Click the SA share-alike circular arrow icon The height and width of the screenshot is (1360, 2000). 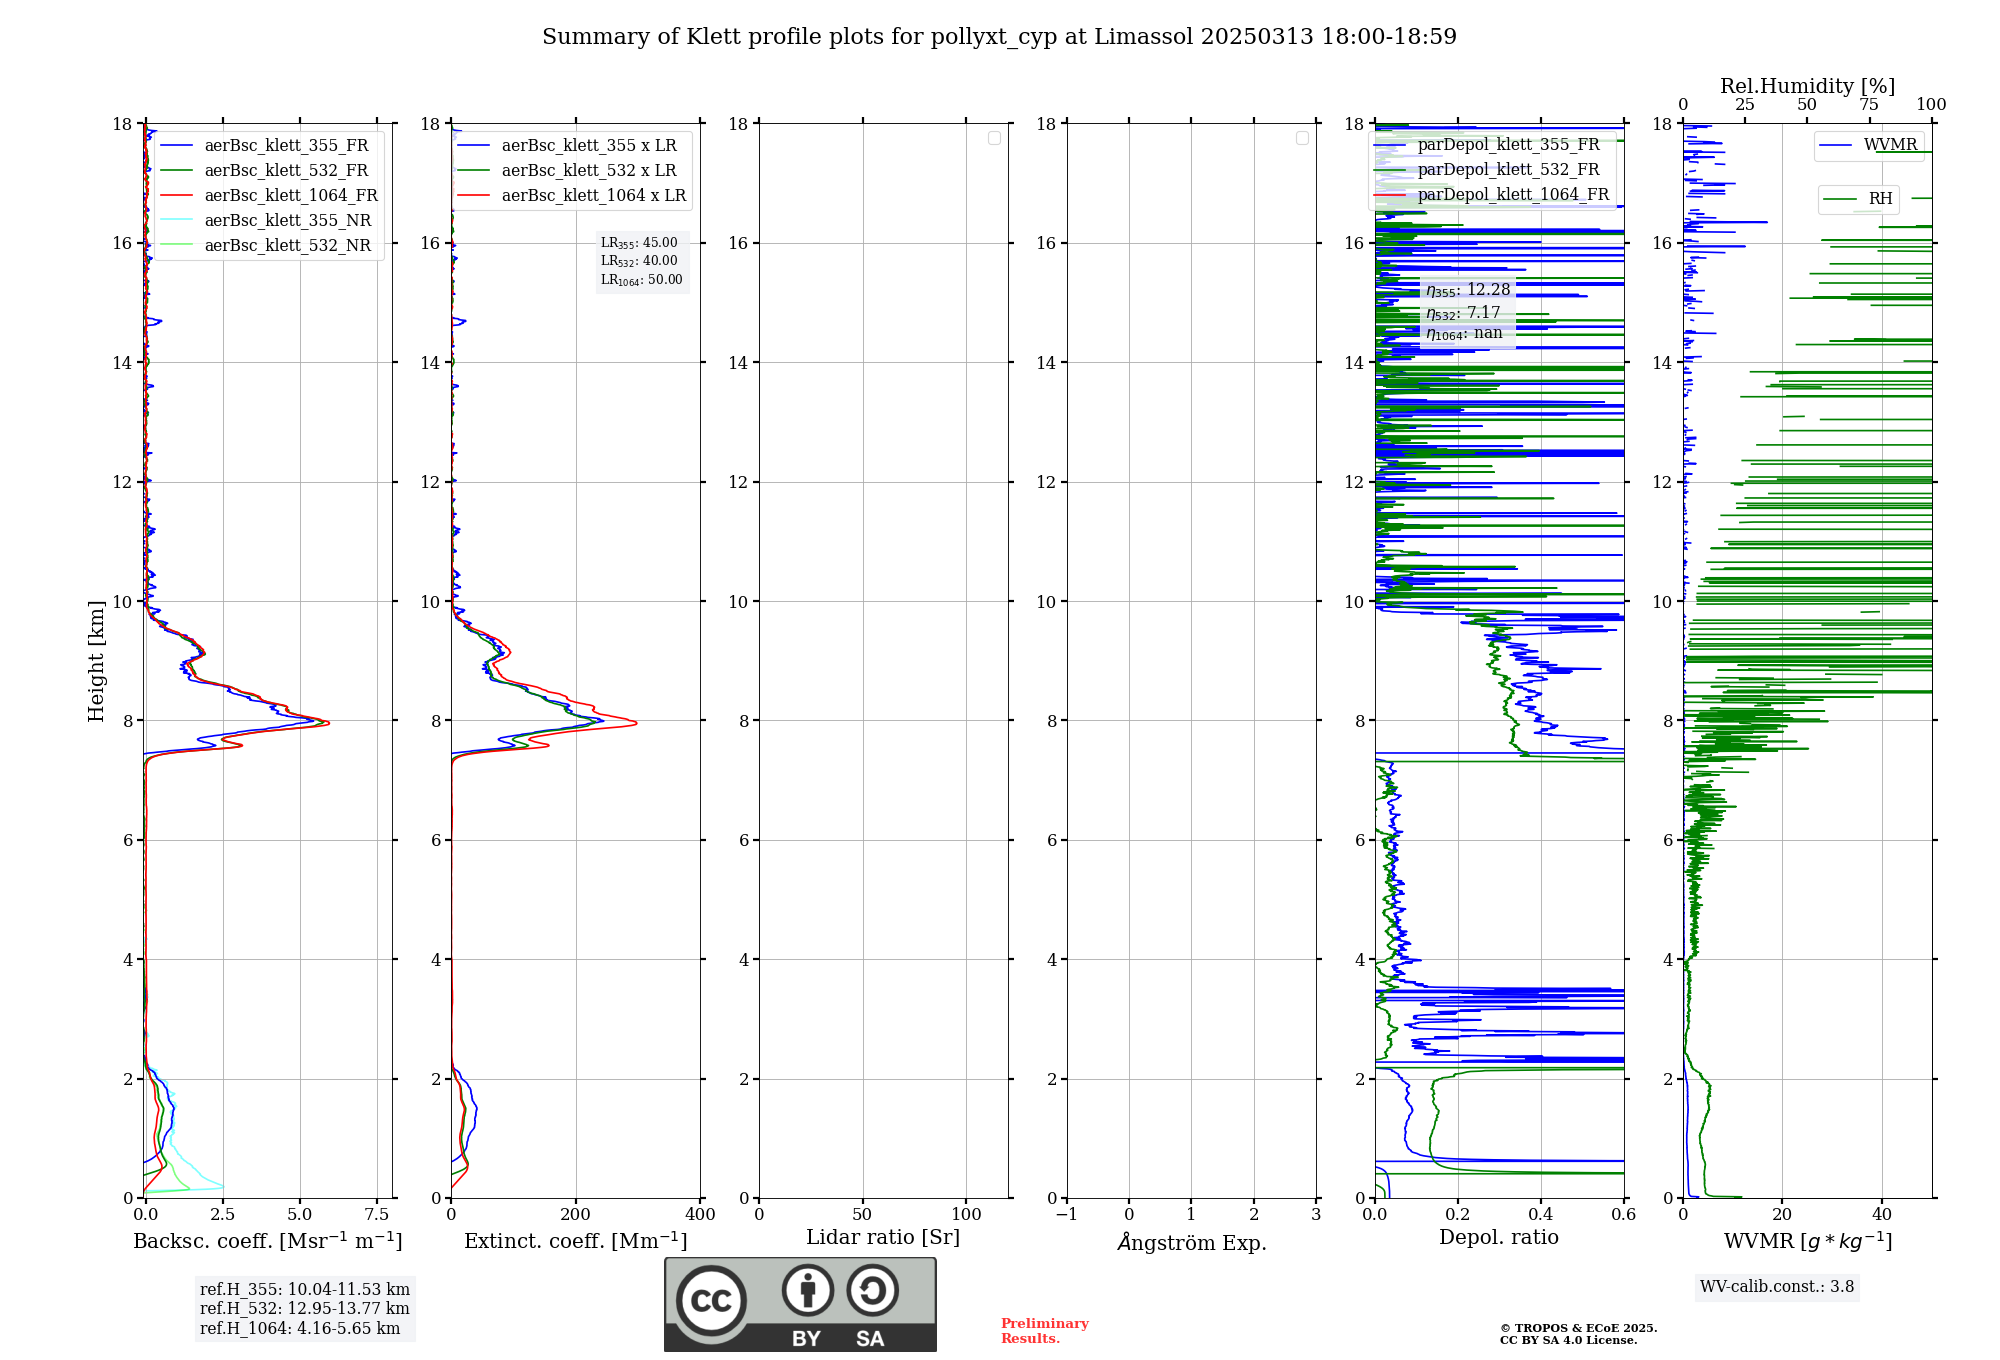[x=872, y=1290]
